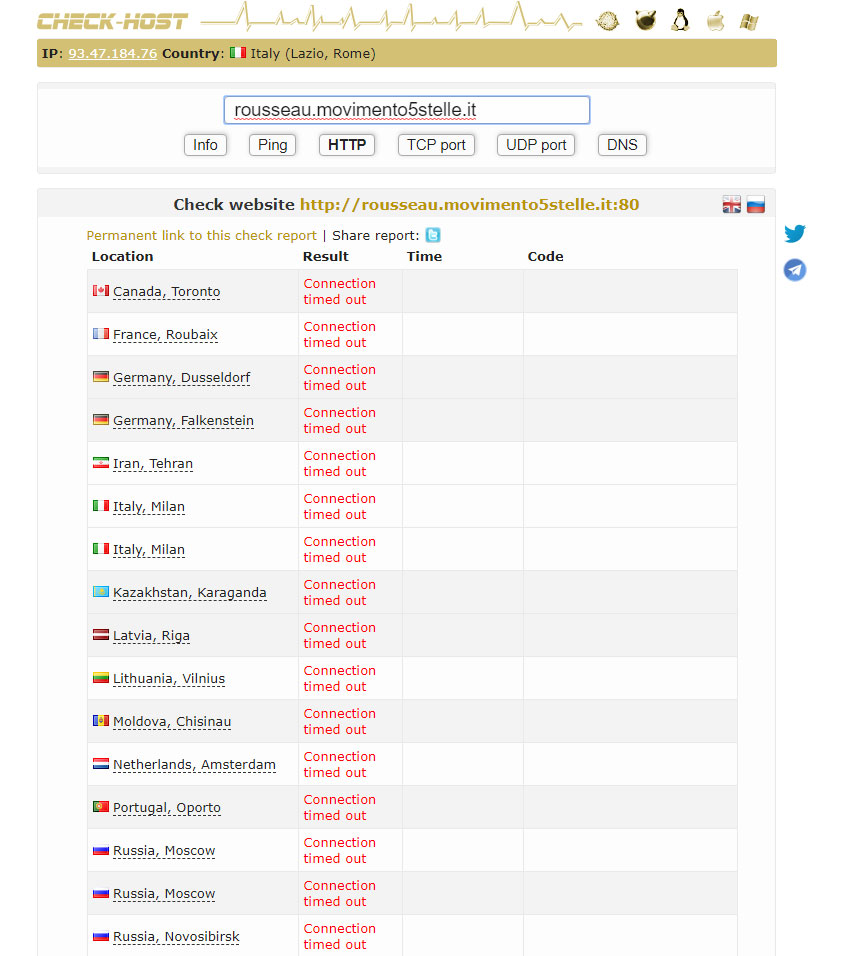842x956 pixels.
Task: Click the Portugal flag icon in Oporto row
Action: click(x=101, y=807)
